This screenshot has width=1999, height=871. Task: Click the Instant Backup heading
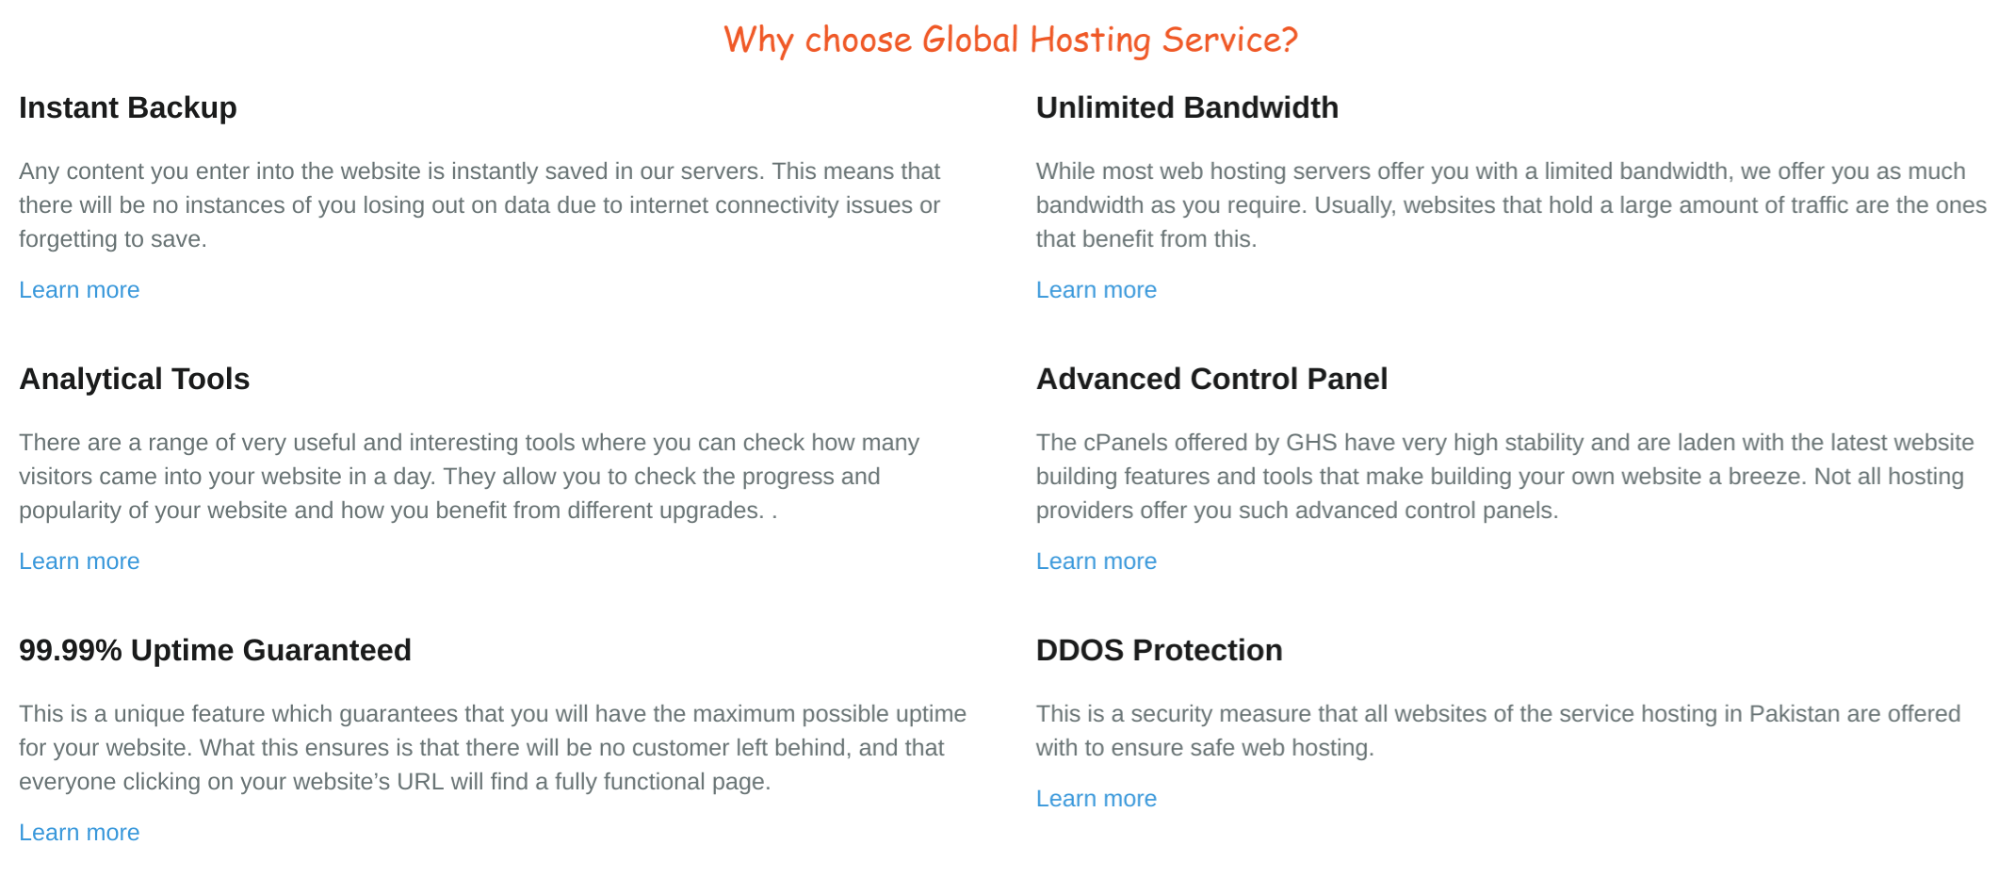(x=128, y=108)
